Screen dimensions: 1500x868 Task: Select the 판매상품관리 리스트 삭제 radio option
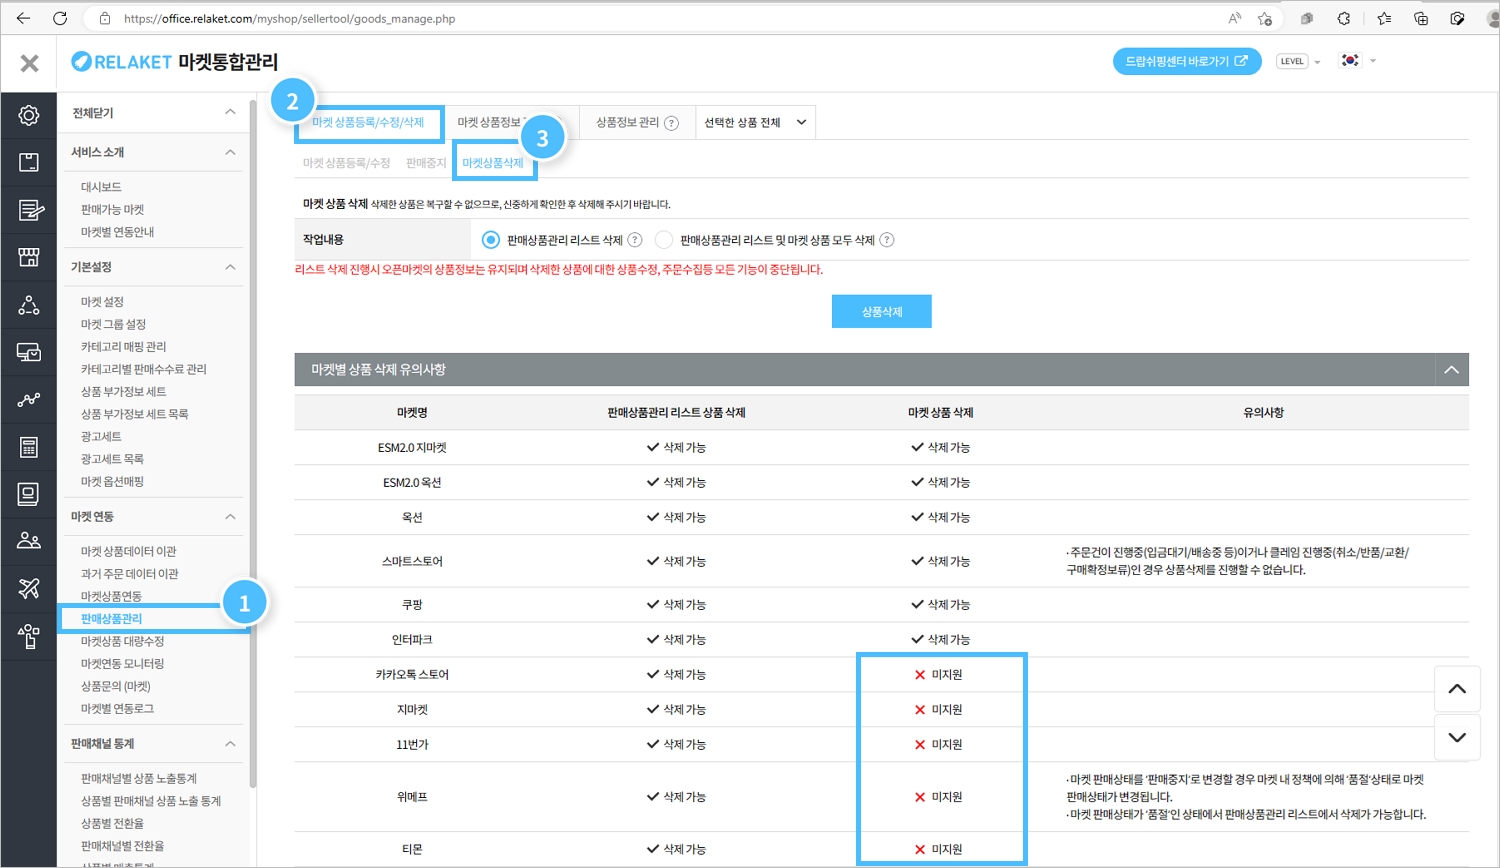[490, 240]
